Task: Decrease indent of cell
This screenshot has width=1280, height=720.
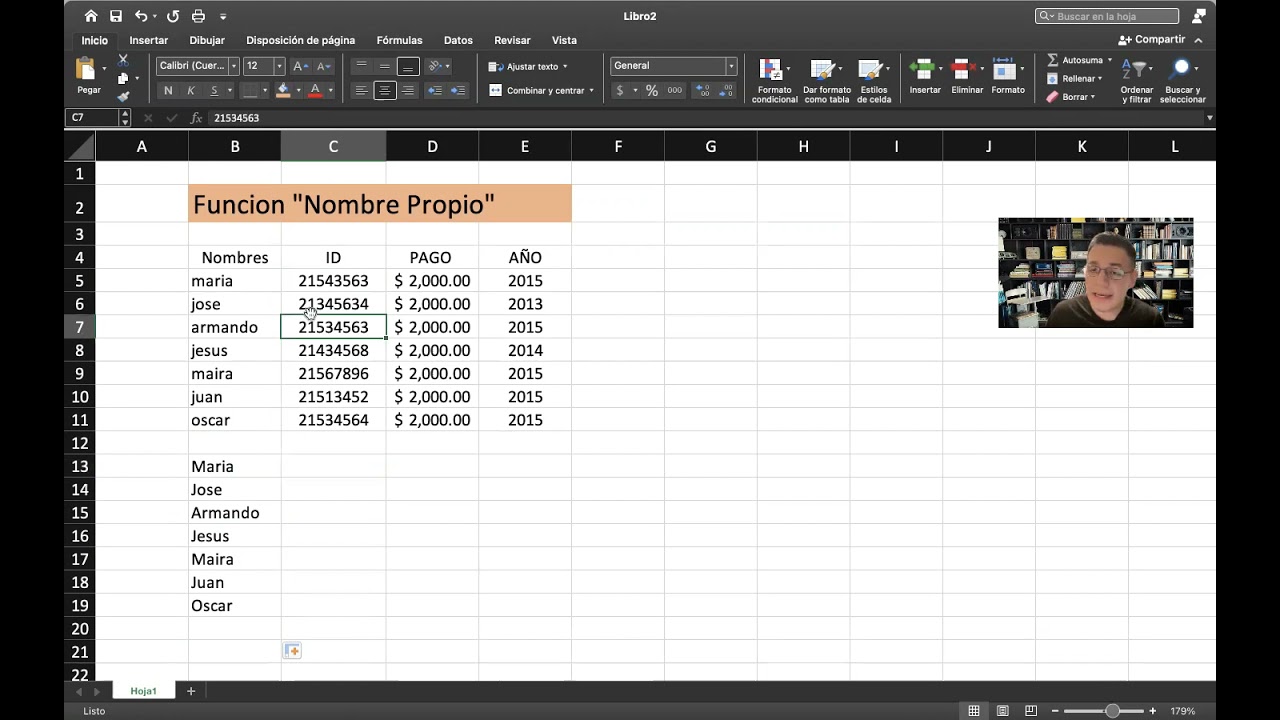Action: (435, 90)
